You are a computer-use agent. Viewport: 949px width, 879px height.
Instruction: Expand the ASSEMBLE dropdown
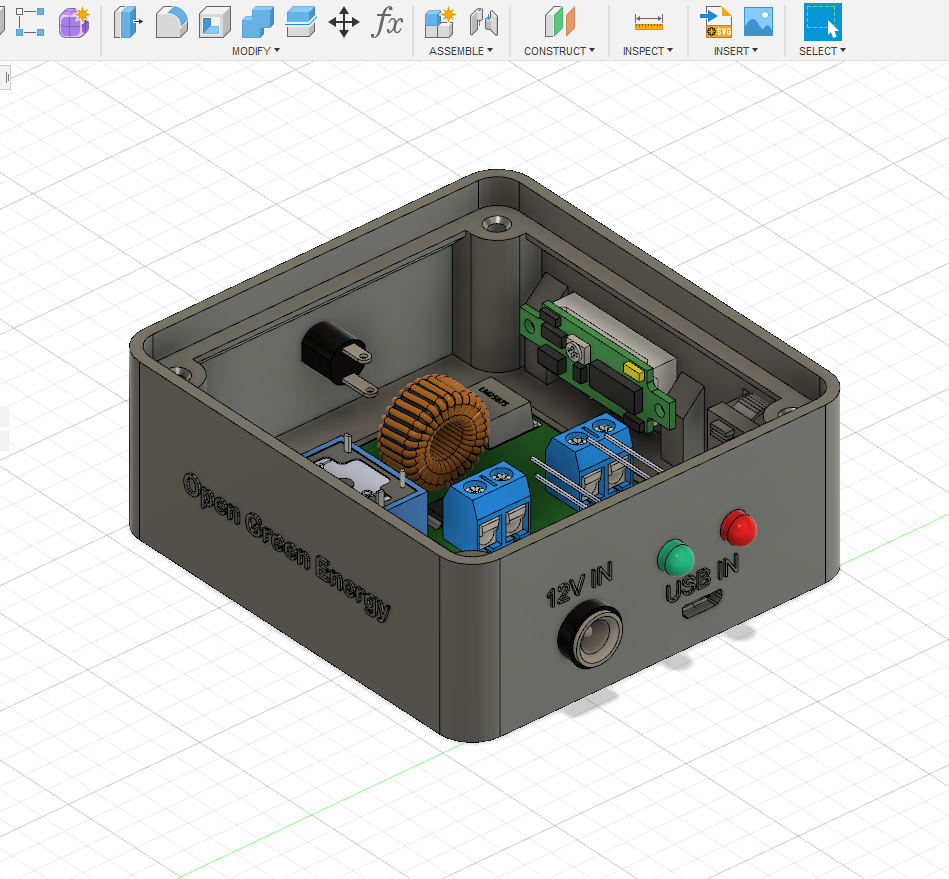point(461,51)
